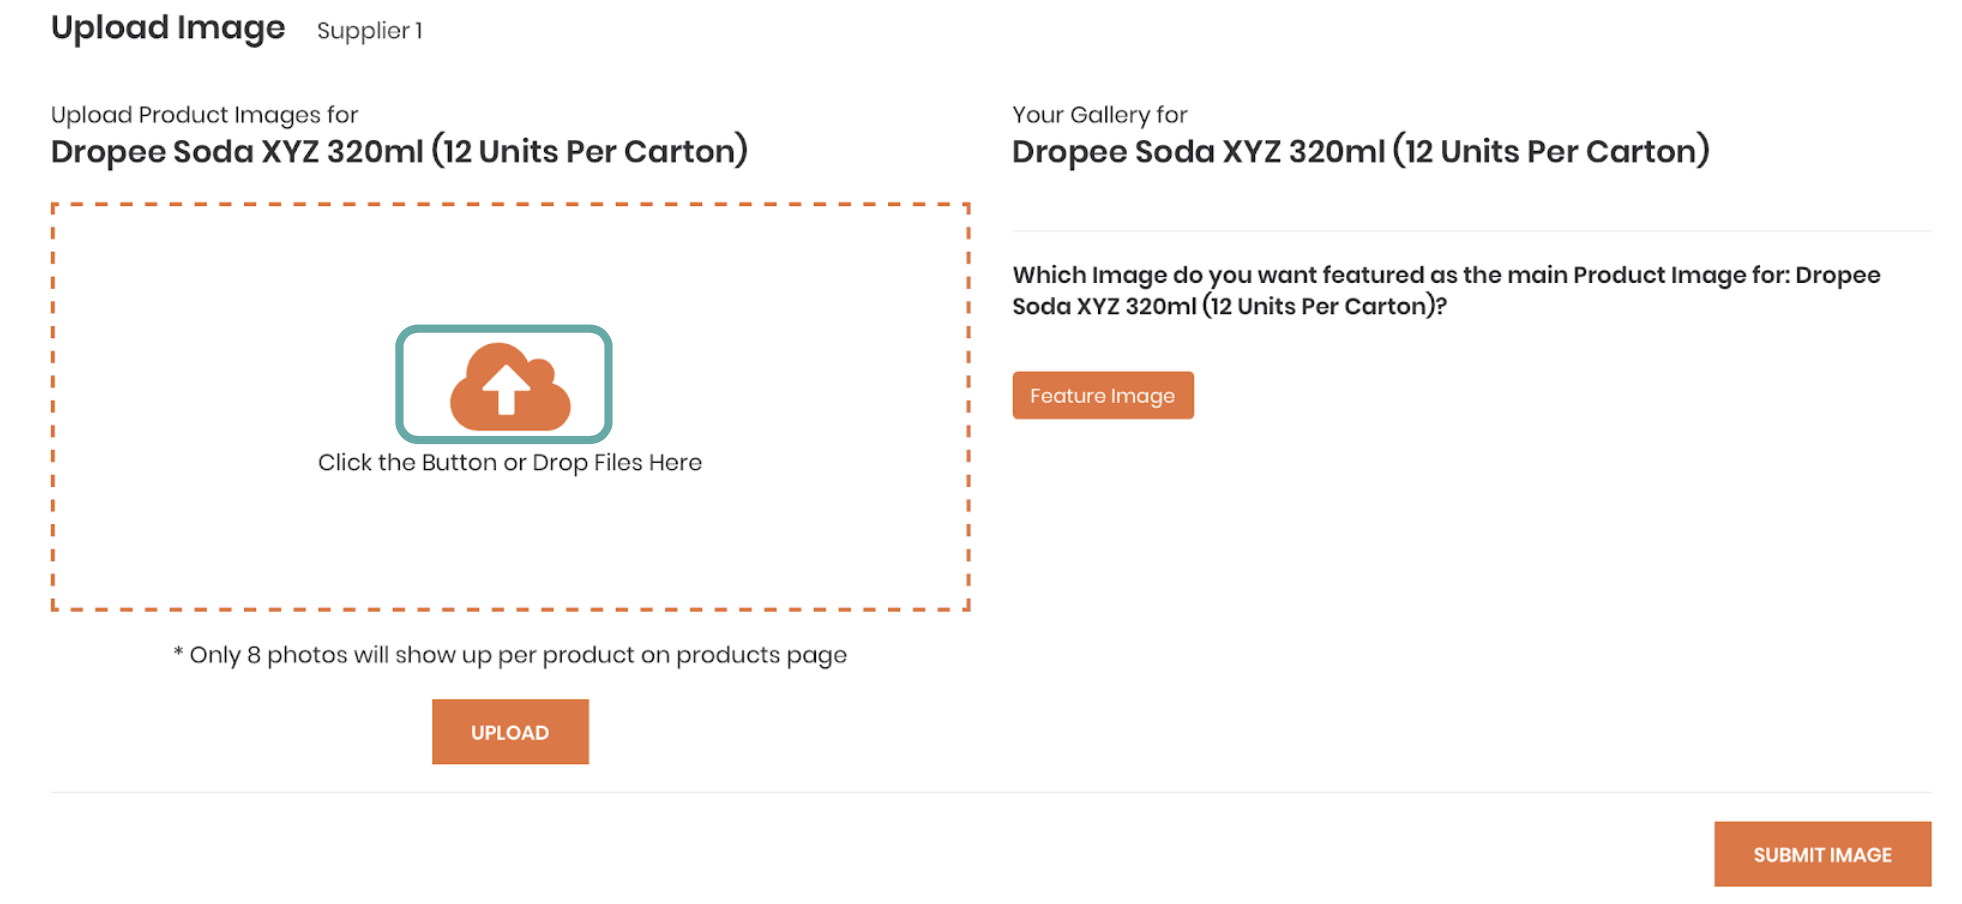
Task: Submit the image with SUBMIT IMAGE button
Action: click(x=1822, y=854)
